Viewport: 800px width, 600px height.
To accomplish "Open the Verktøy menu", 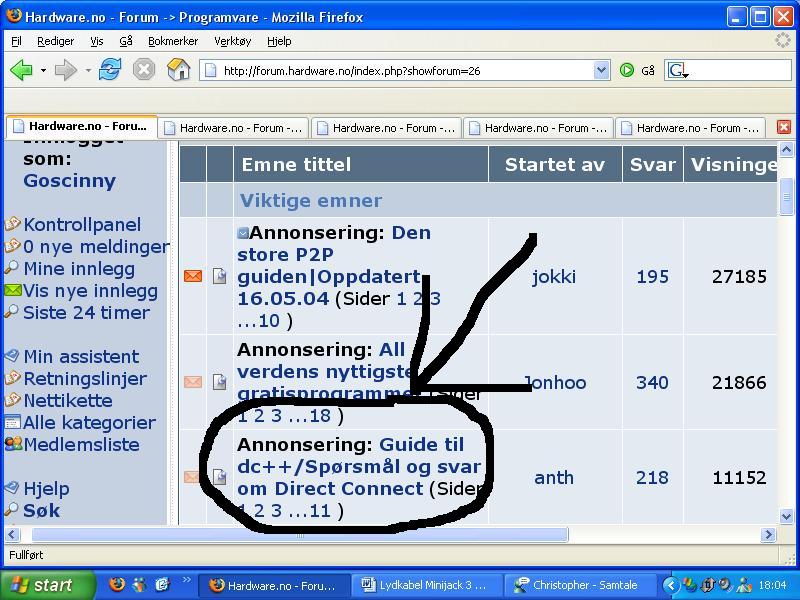I will [x=233, y=41].
